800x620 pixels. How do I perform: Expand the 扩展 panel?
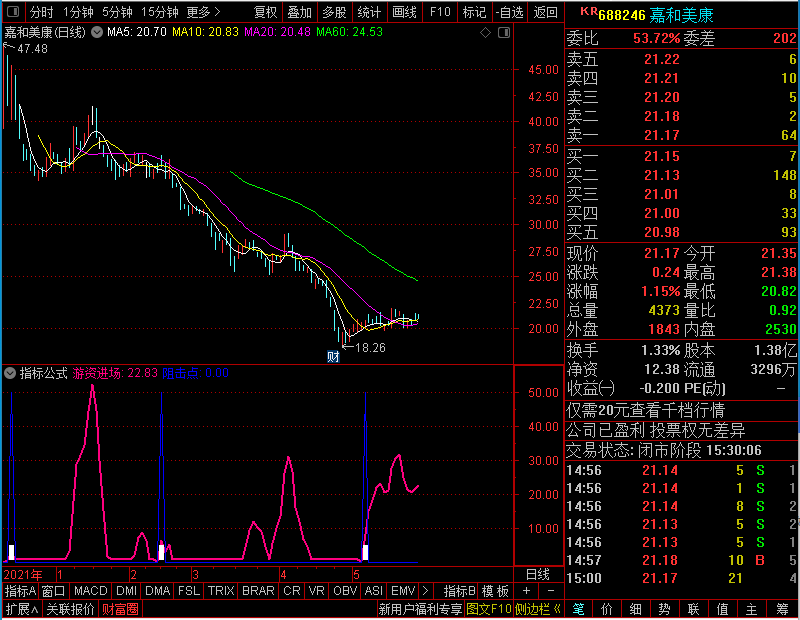[22, 609]
